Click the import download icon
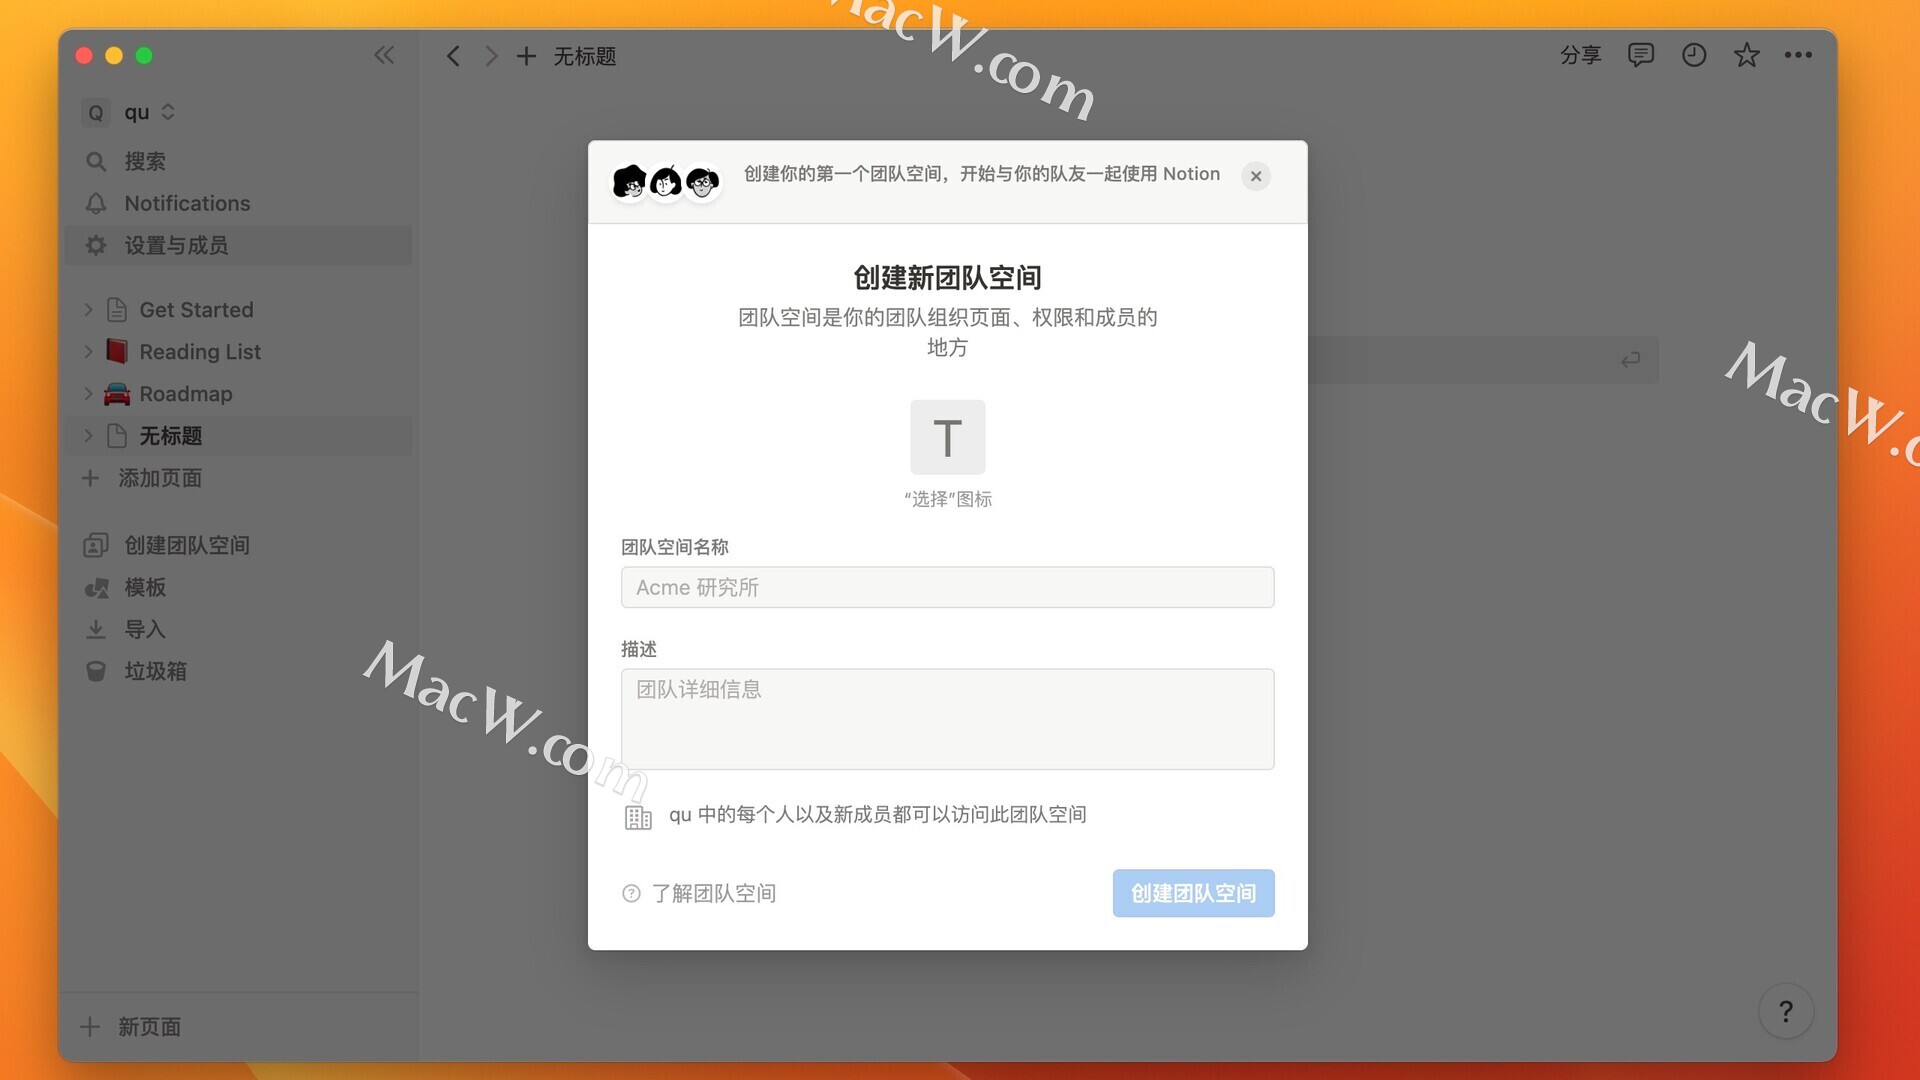The image size is (1920, 1080). pyautogui.click(x=96, y=629)
